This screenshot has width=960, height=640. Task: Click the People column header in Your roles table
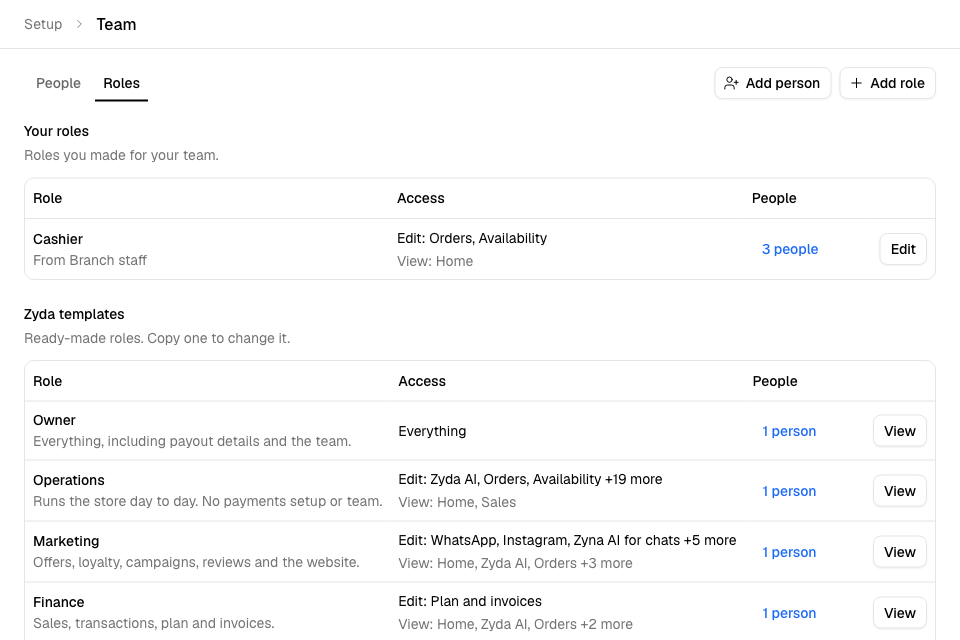tap(774, 198)
